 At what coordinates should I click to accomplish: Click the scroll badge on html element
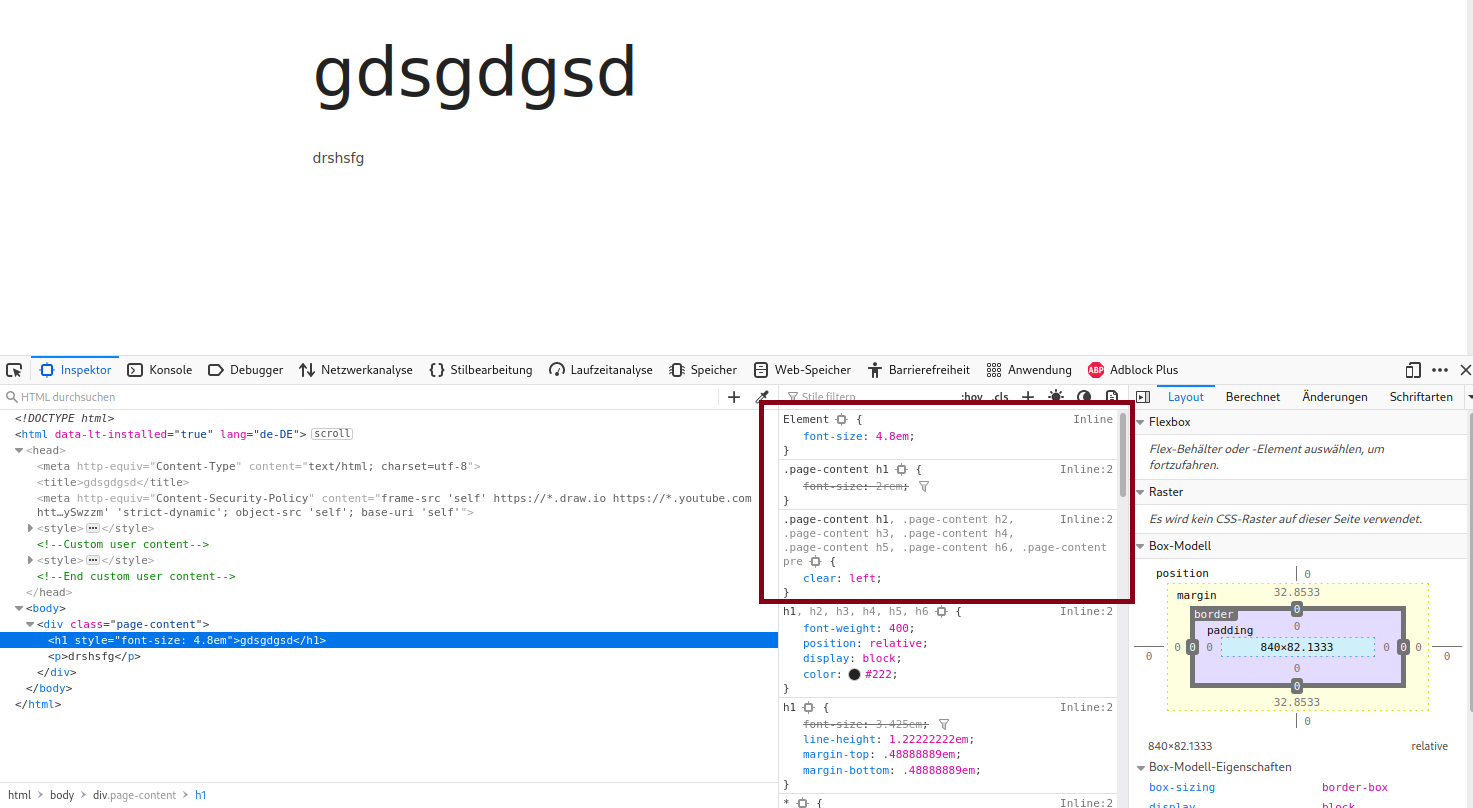[x=332, y=434]
